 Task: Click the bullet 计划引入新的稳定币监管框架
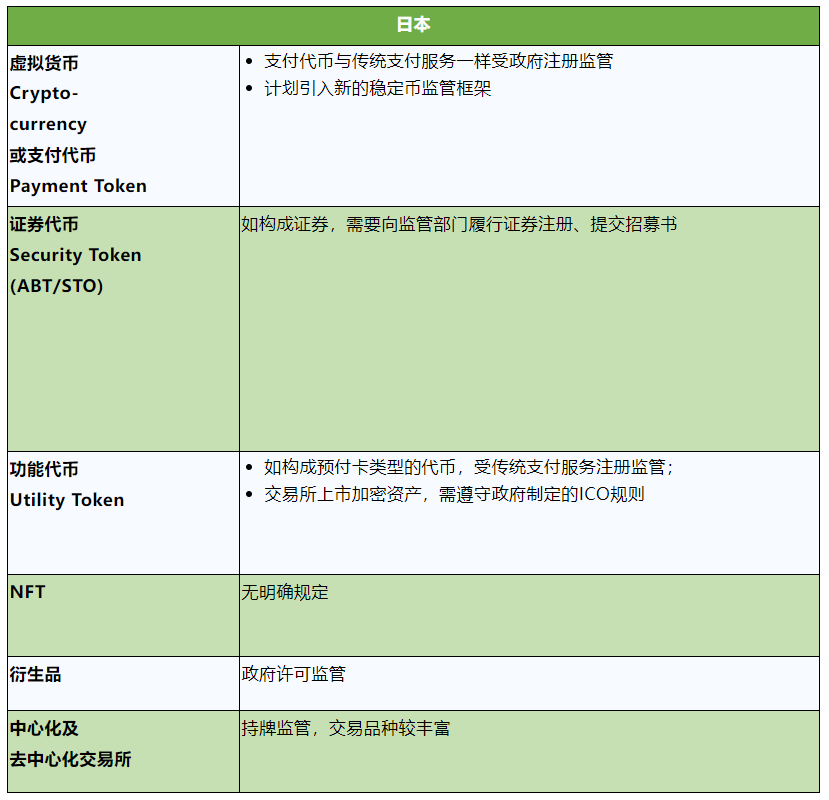point(377,88)
